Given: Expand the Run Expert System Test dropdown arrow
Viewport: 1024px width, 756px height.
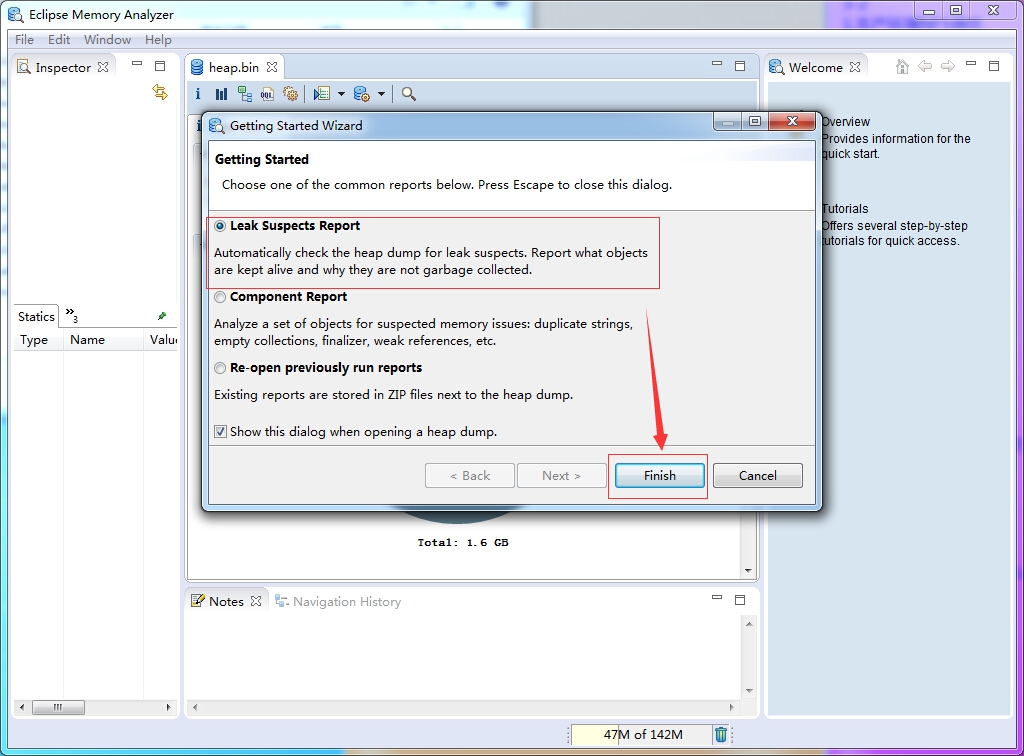Looking at the screenshot, I should [341, 94].
